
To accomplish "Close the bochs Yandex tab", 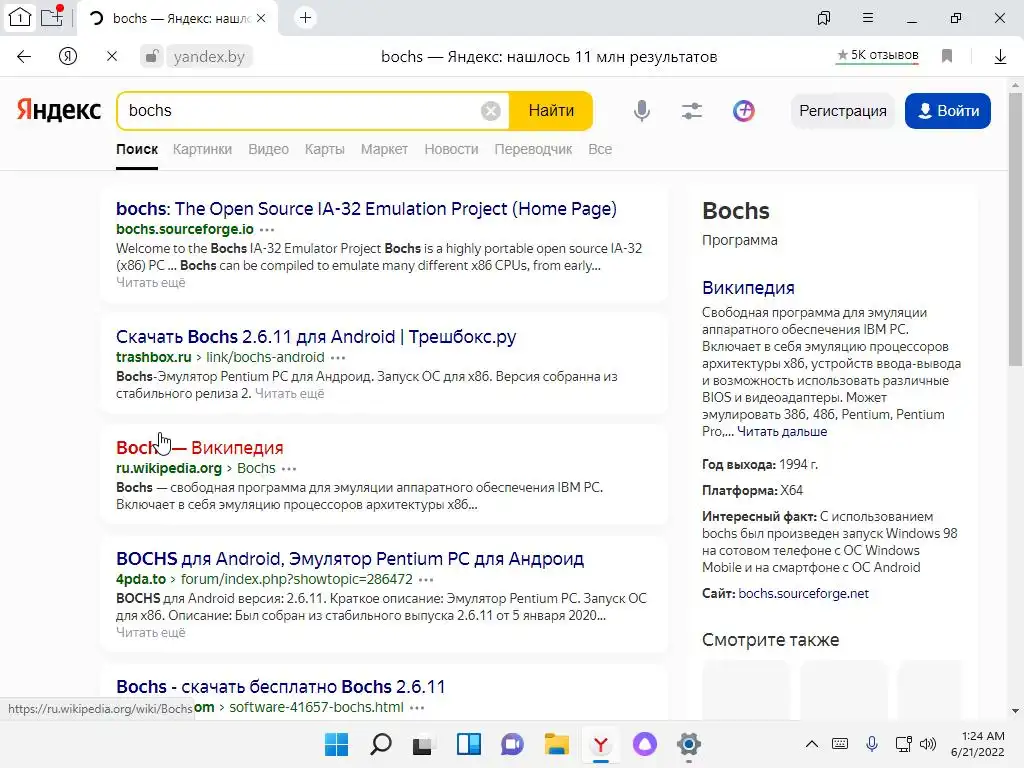I will pyautogui.click(x=261, y=18).
